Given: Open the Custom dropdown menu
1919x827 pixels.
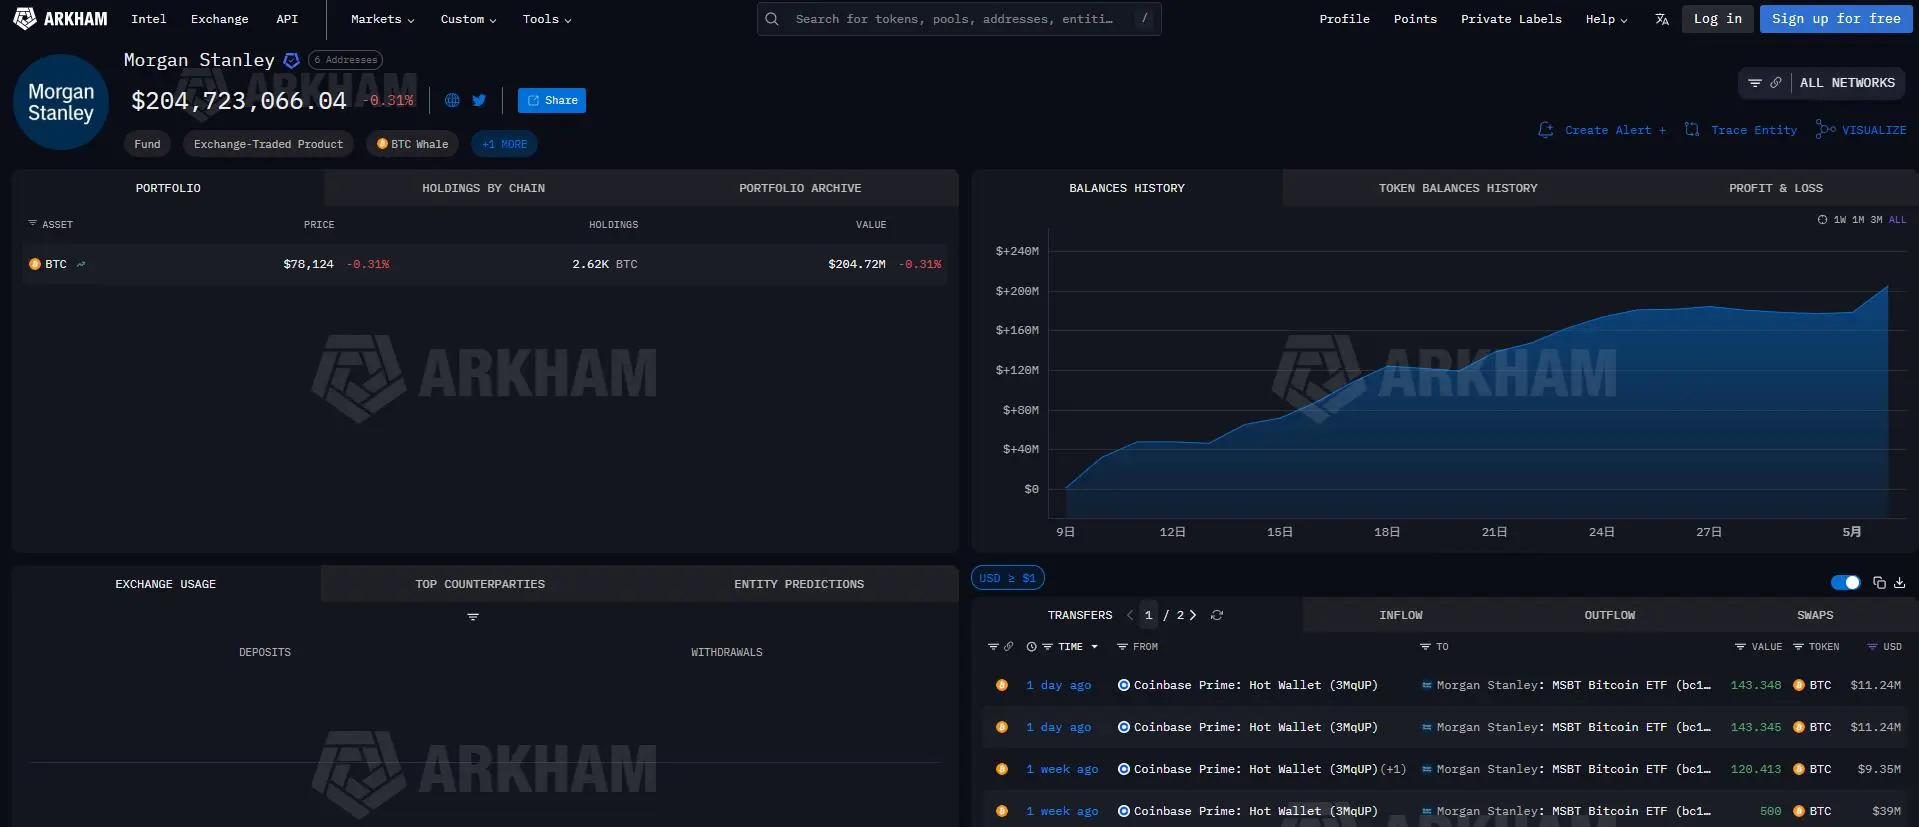Looking at the screenshot, I should (x=468, y=19).
